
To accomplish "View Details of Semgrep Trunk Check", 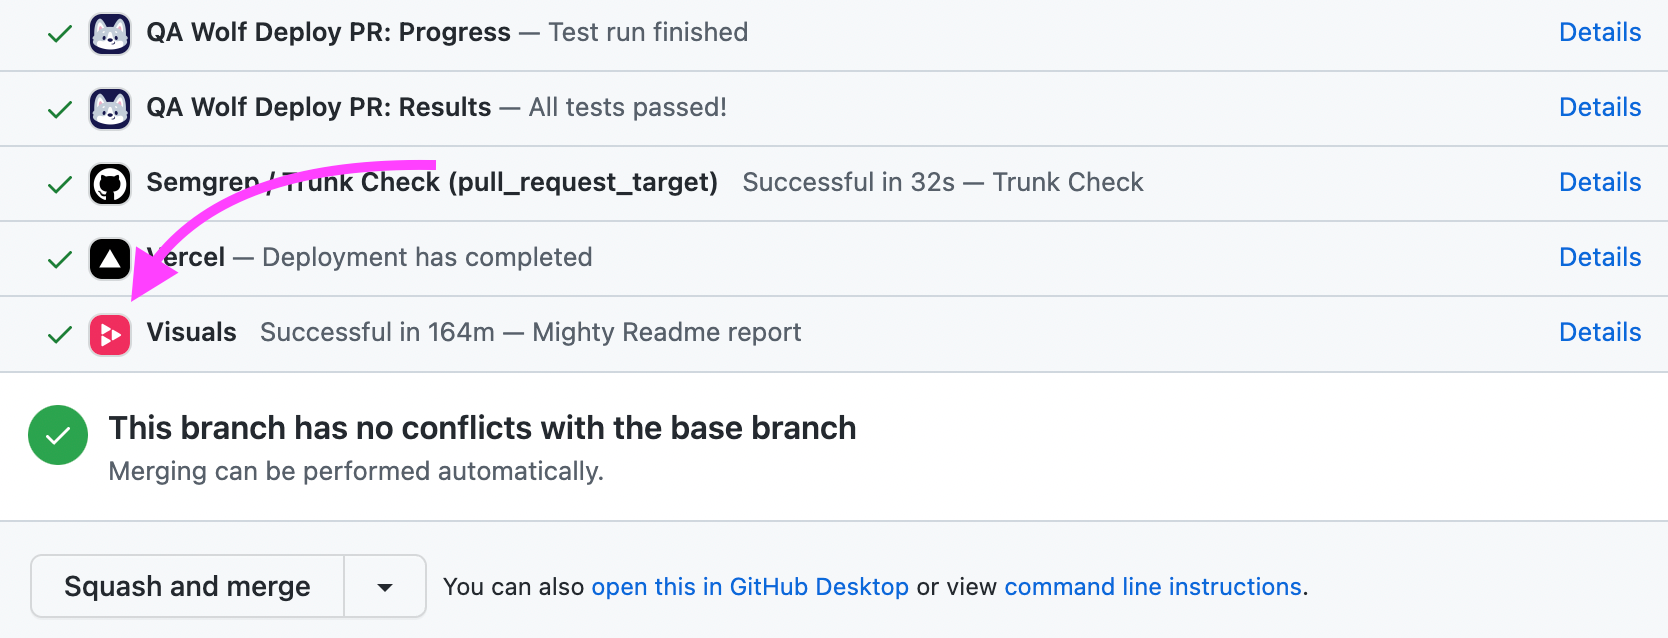I will point(1600,182).
